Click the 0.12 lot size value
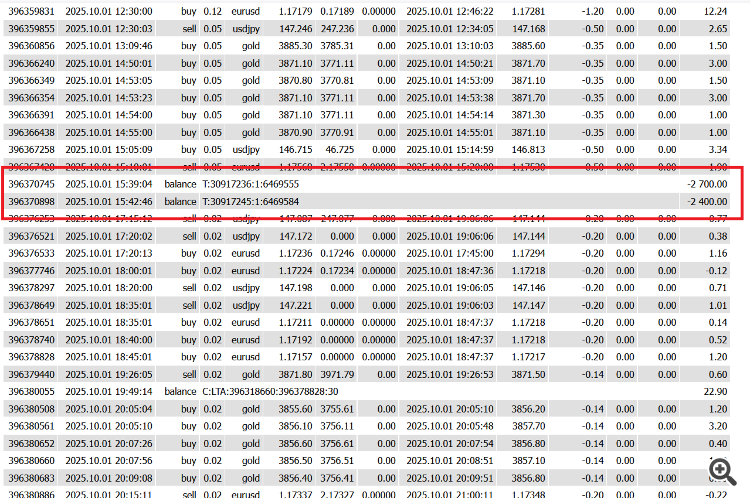750x498 pixels. click(212, 11)
